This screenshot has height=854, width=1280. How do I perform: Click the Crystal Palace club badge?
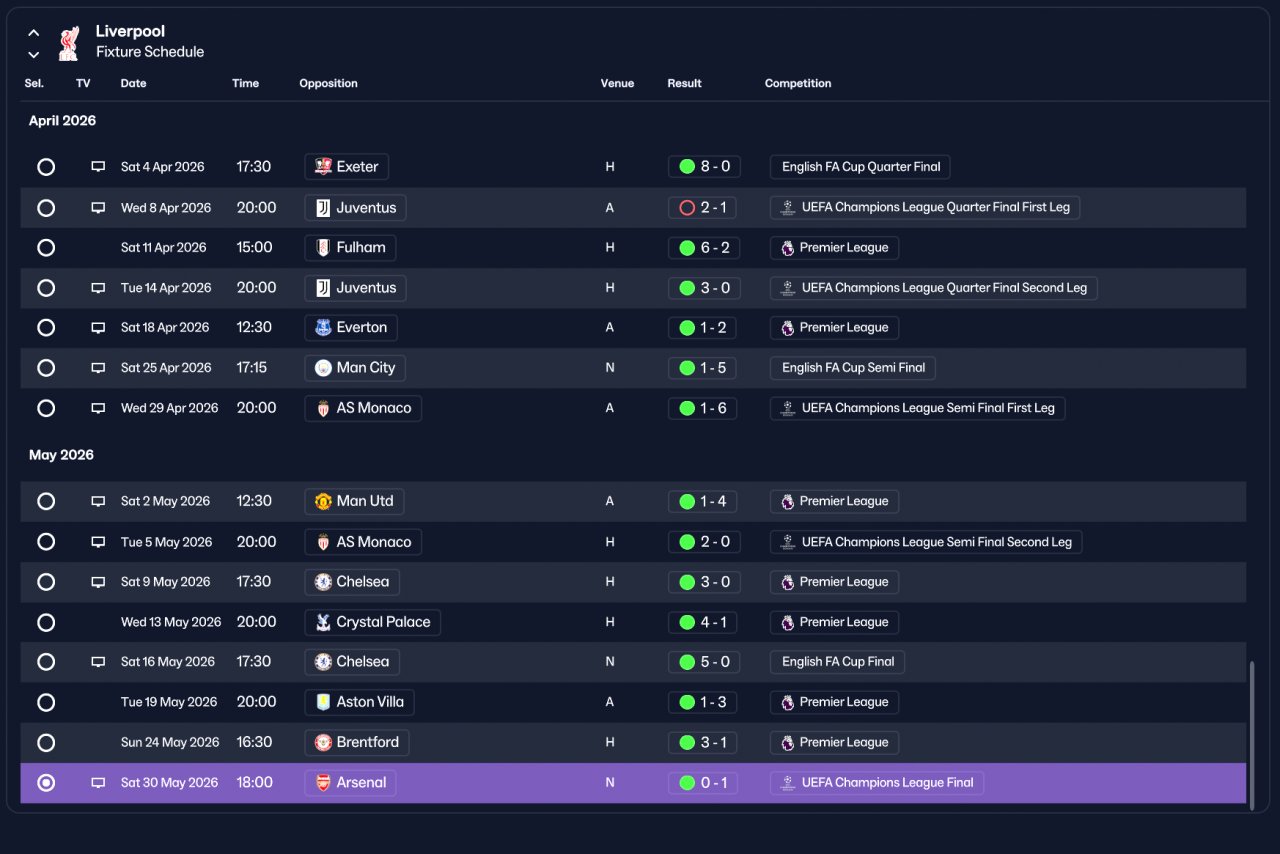[x=323, y=622]
